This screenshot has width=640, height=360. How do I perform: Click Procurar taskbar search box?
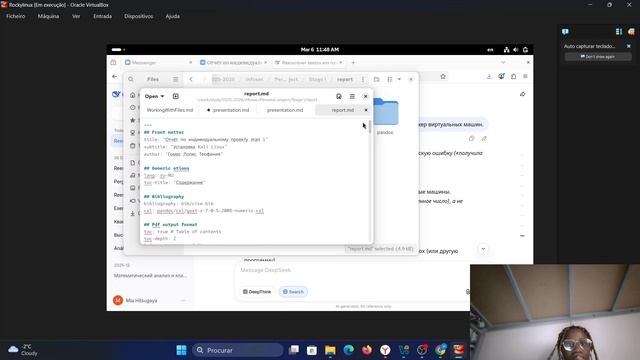pyautogui.click(x=238, y=350)
